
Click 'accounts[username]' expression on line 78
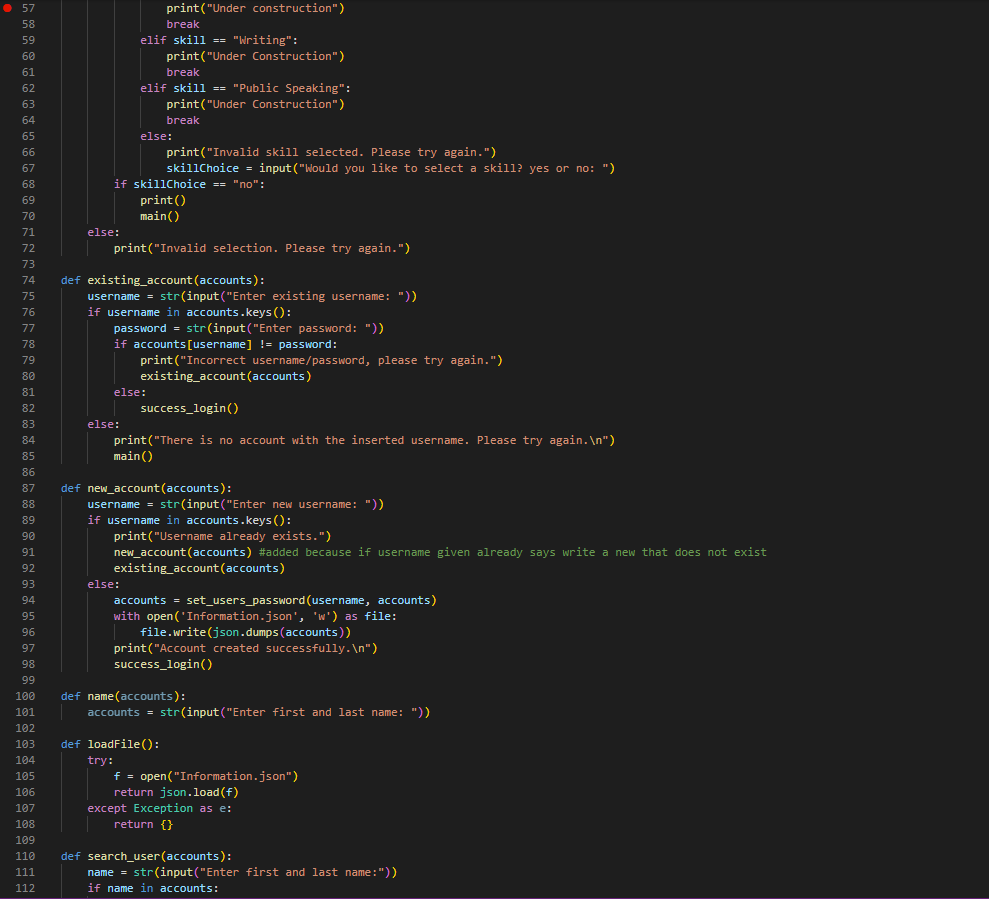tap(193, 344)
